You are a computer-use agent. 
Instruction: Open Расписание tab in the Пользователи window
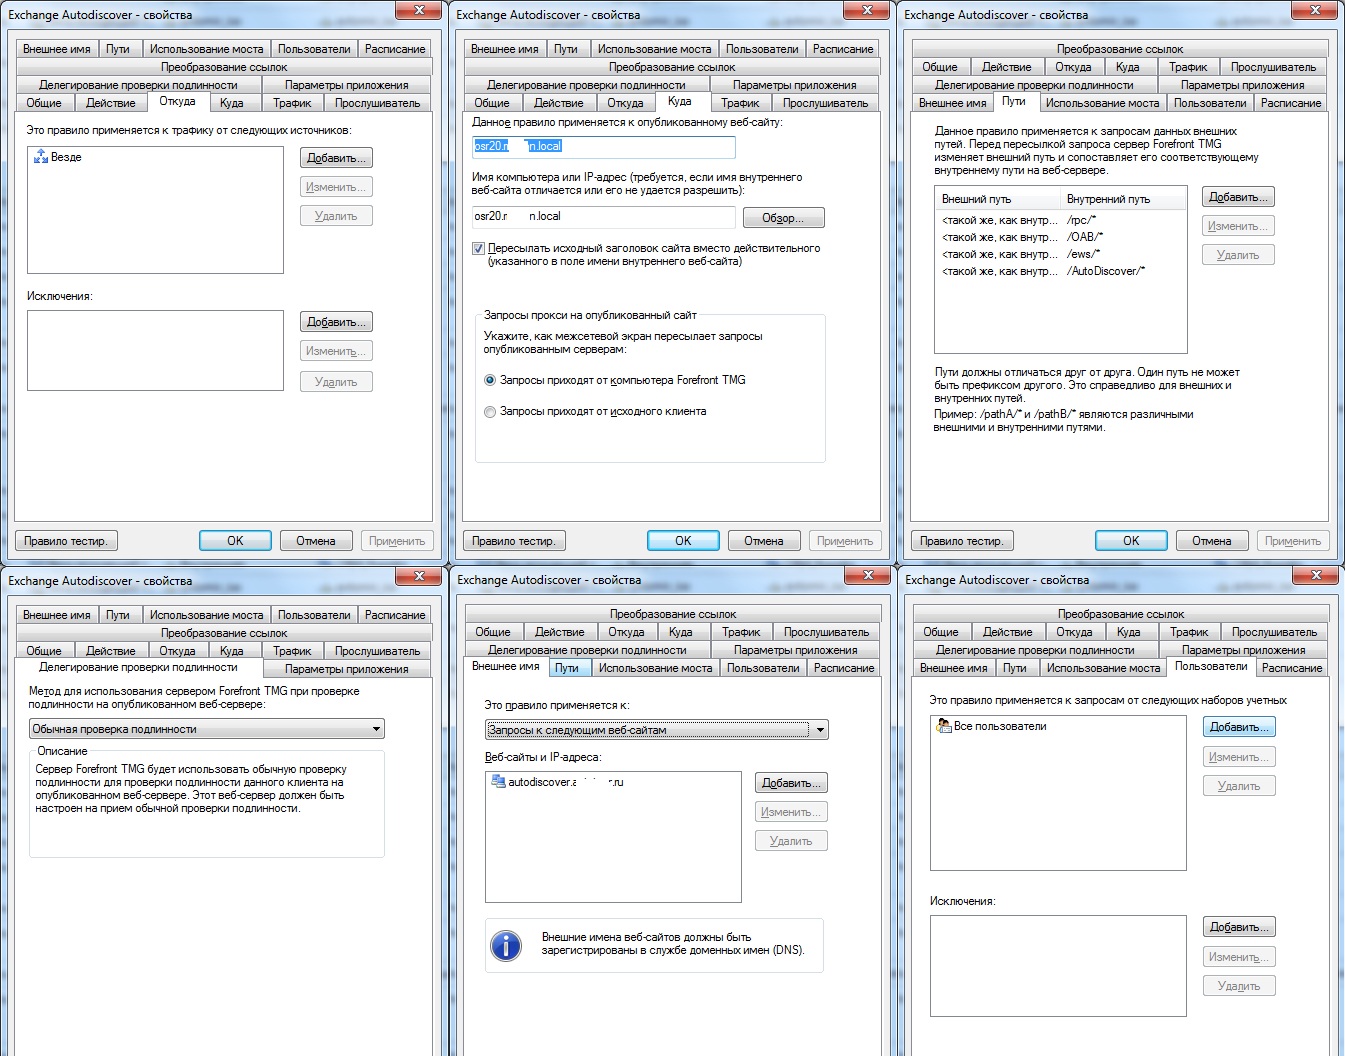[x=1292, y=668]
